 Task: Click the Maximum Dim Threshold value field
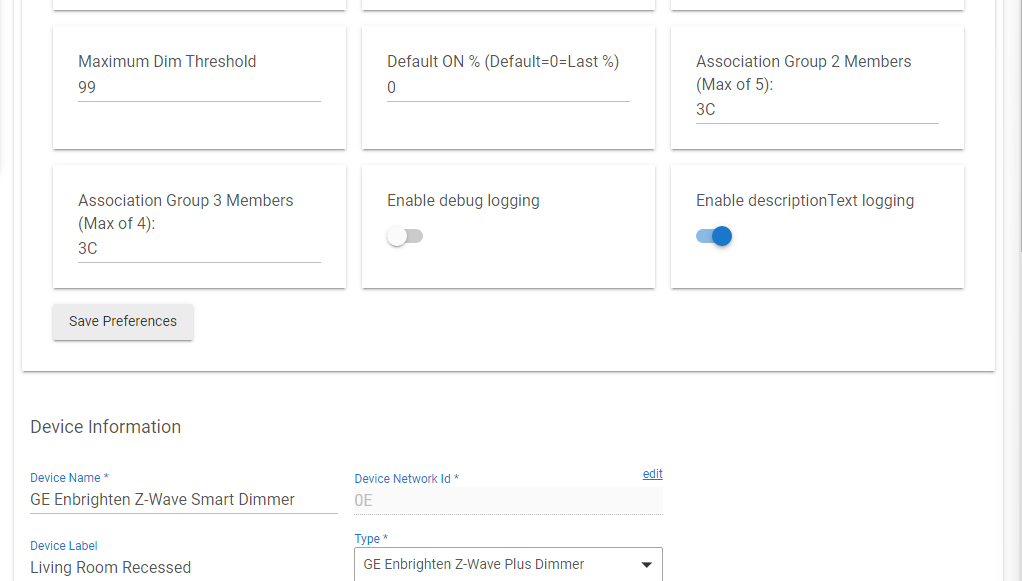[x=199, y=87]
